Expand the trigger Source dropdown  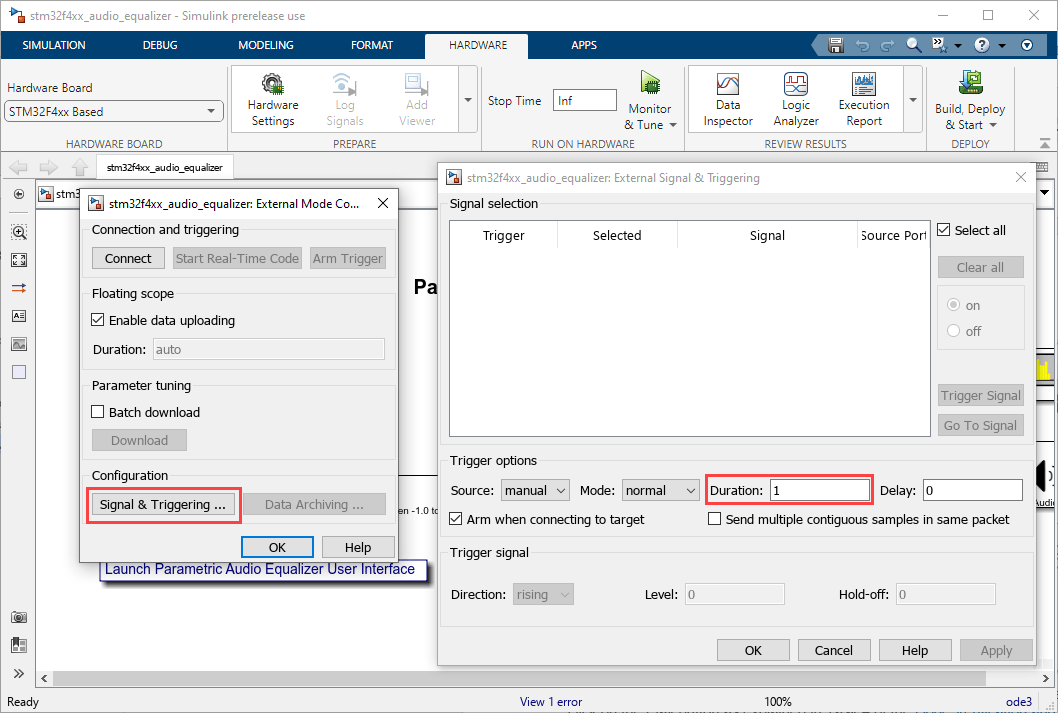pyautogui.click(x=535, y=490)
